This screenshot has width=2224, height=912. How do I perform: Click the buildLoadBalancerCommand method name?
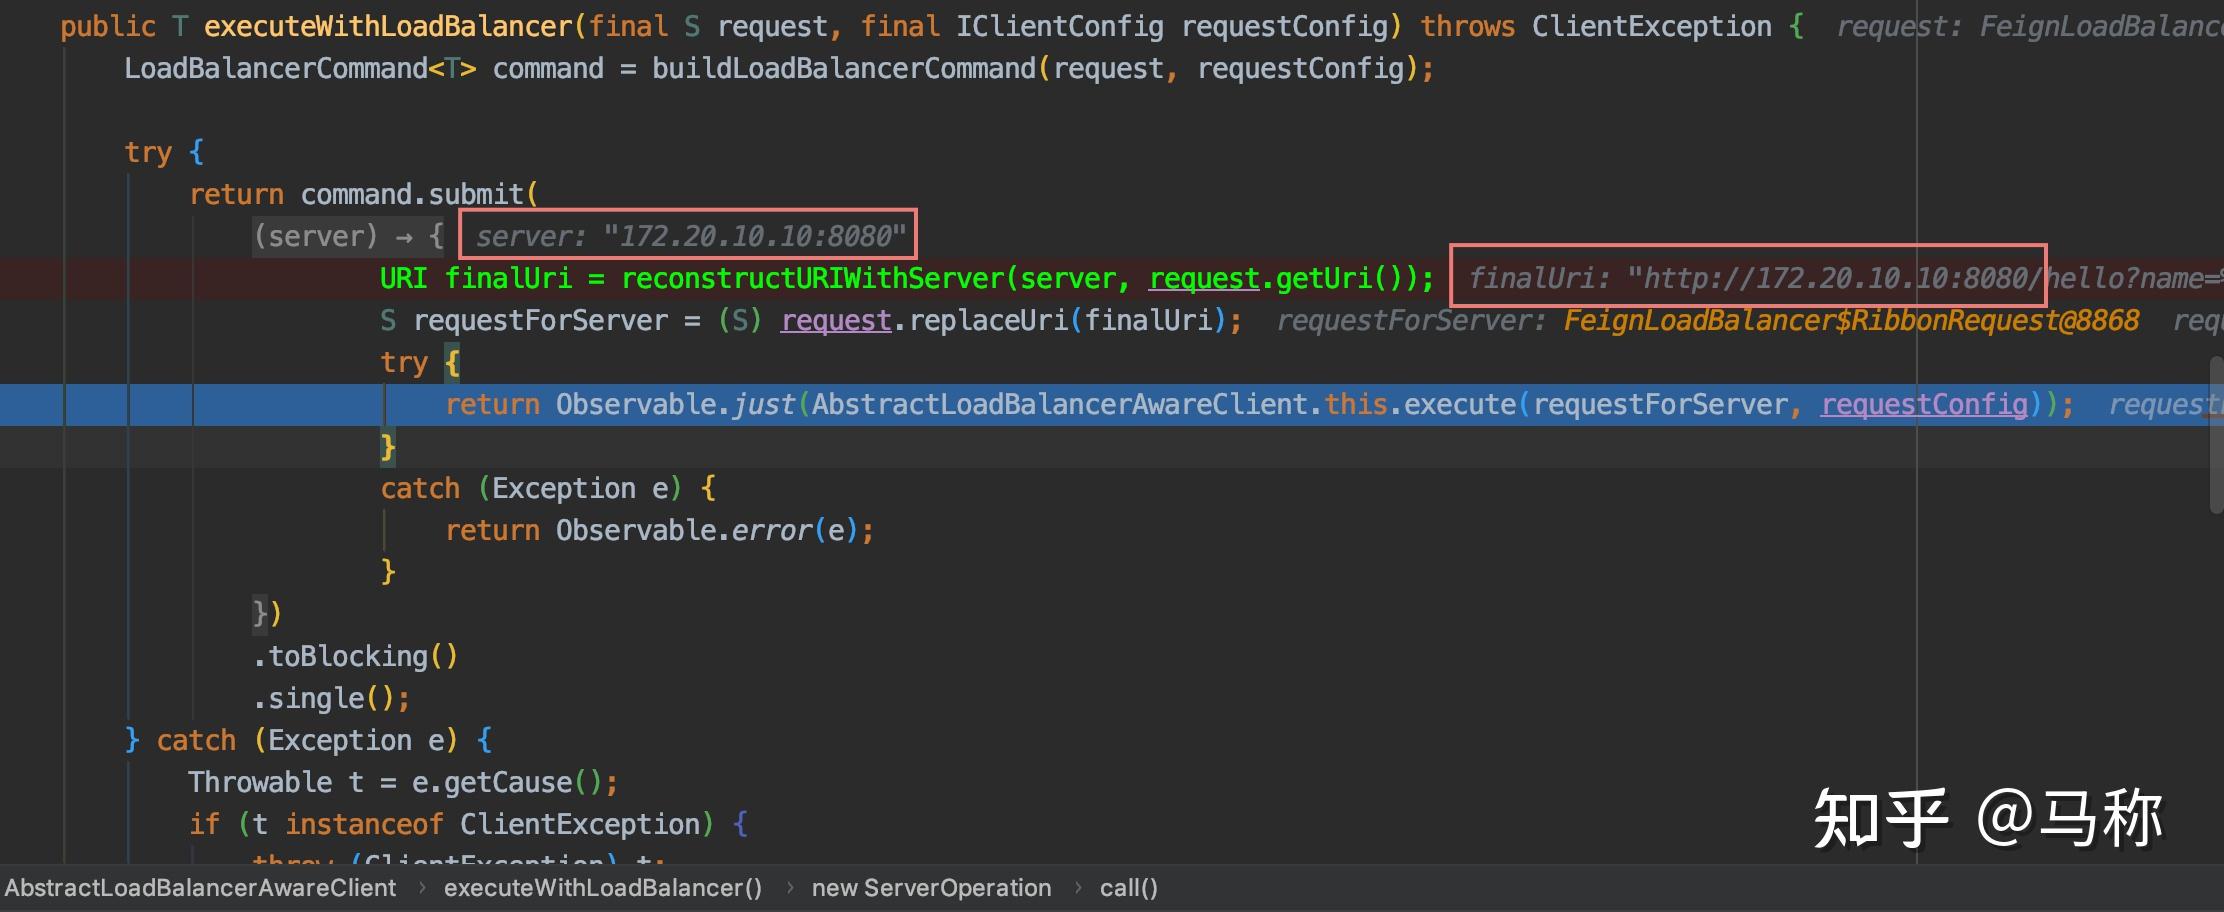pos(844,68)
